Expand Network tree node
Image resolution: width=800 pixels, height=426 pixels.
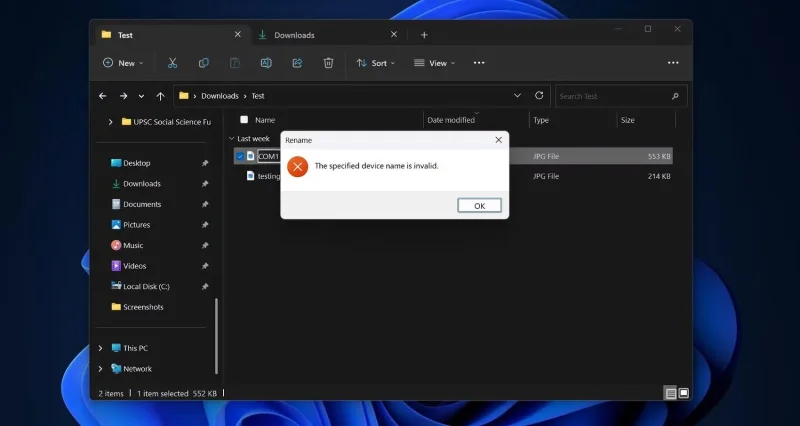pos(101,368)
